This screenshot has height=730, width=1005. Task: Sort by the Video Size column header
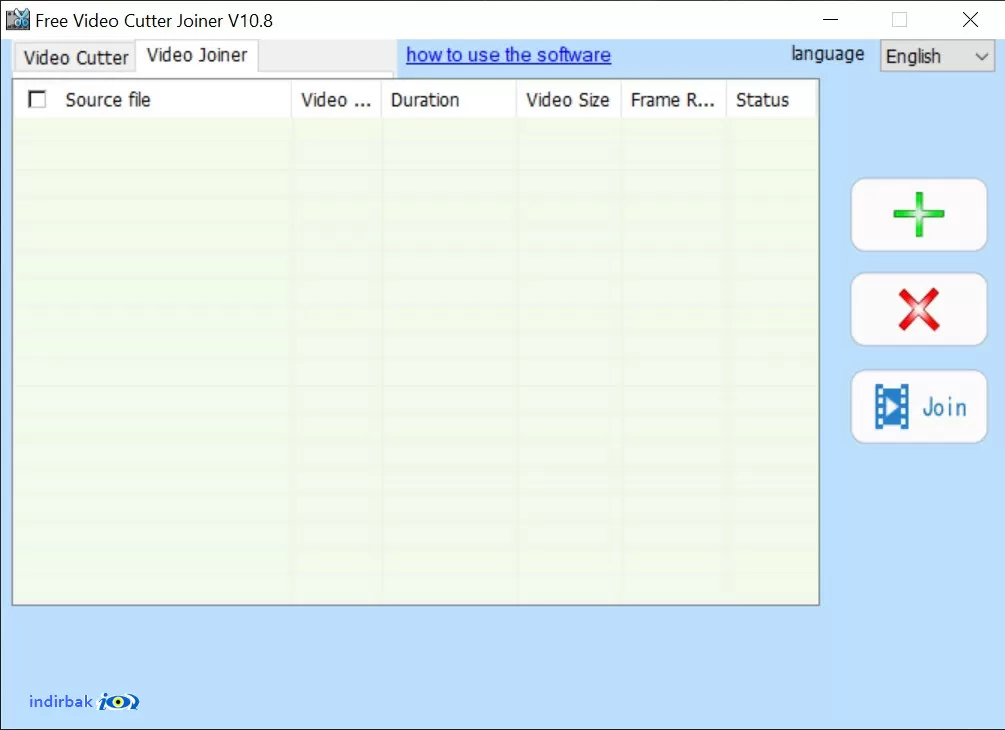[x=569, y=99]
